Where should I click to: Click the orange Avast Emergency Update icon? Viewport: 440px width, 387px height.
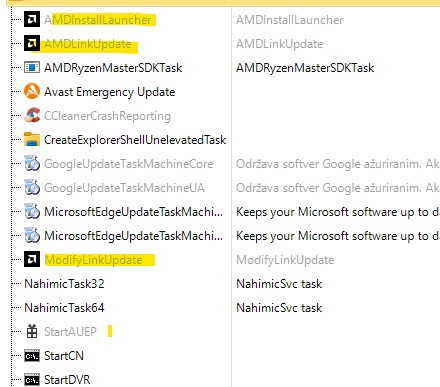[x=32, y=92]
